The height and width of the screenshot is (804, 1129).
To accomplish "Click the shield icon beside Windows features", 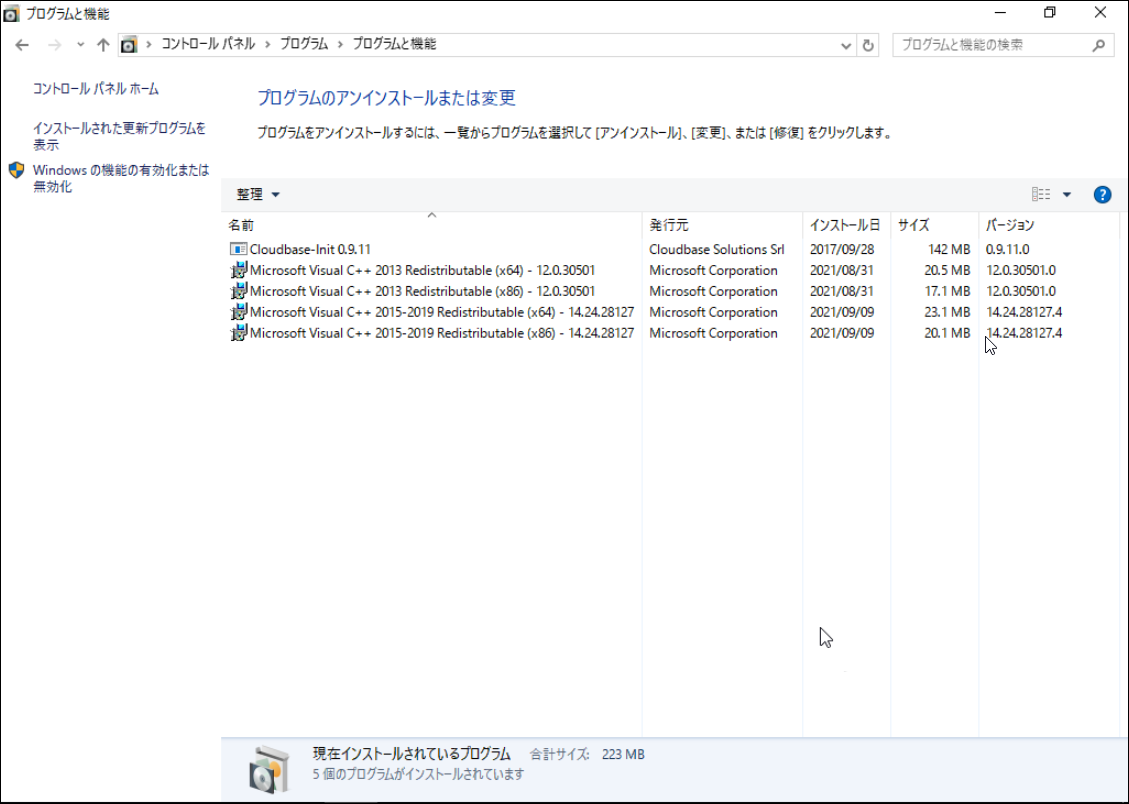I will [x=17, y=171].
